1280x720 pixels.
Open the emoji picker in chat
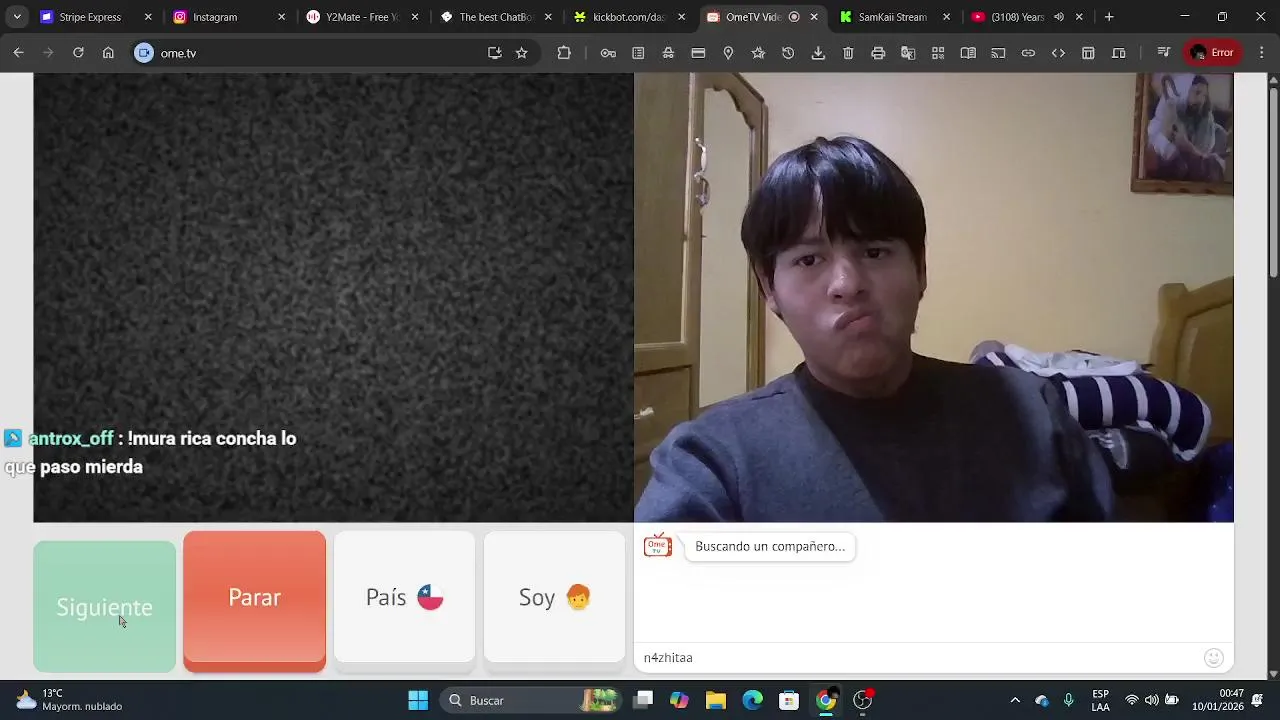(x=1214, y=658)
